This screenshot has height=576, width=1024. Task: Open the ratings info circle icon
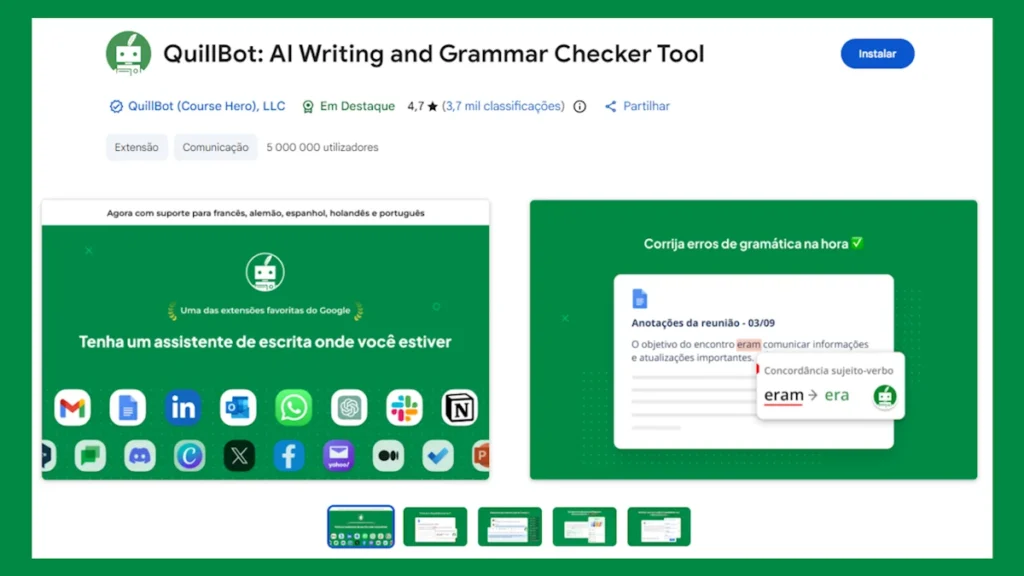(580, 107)
